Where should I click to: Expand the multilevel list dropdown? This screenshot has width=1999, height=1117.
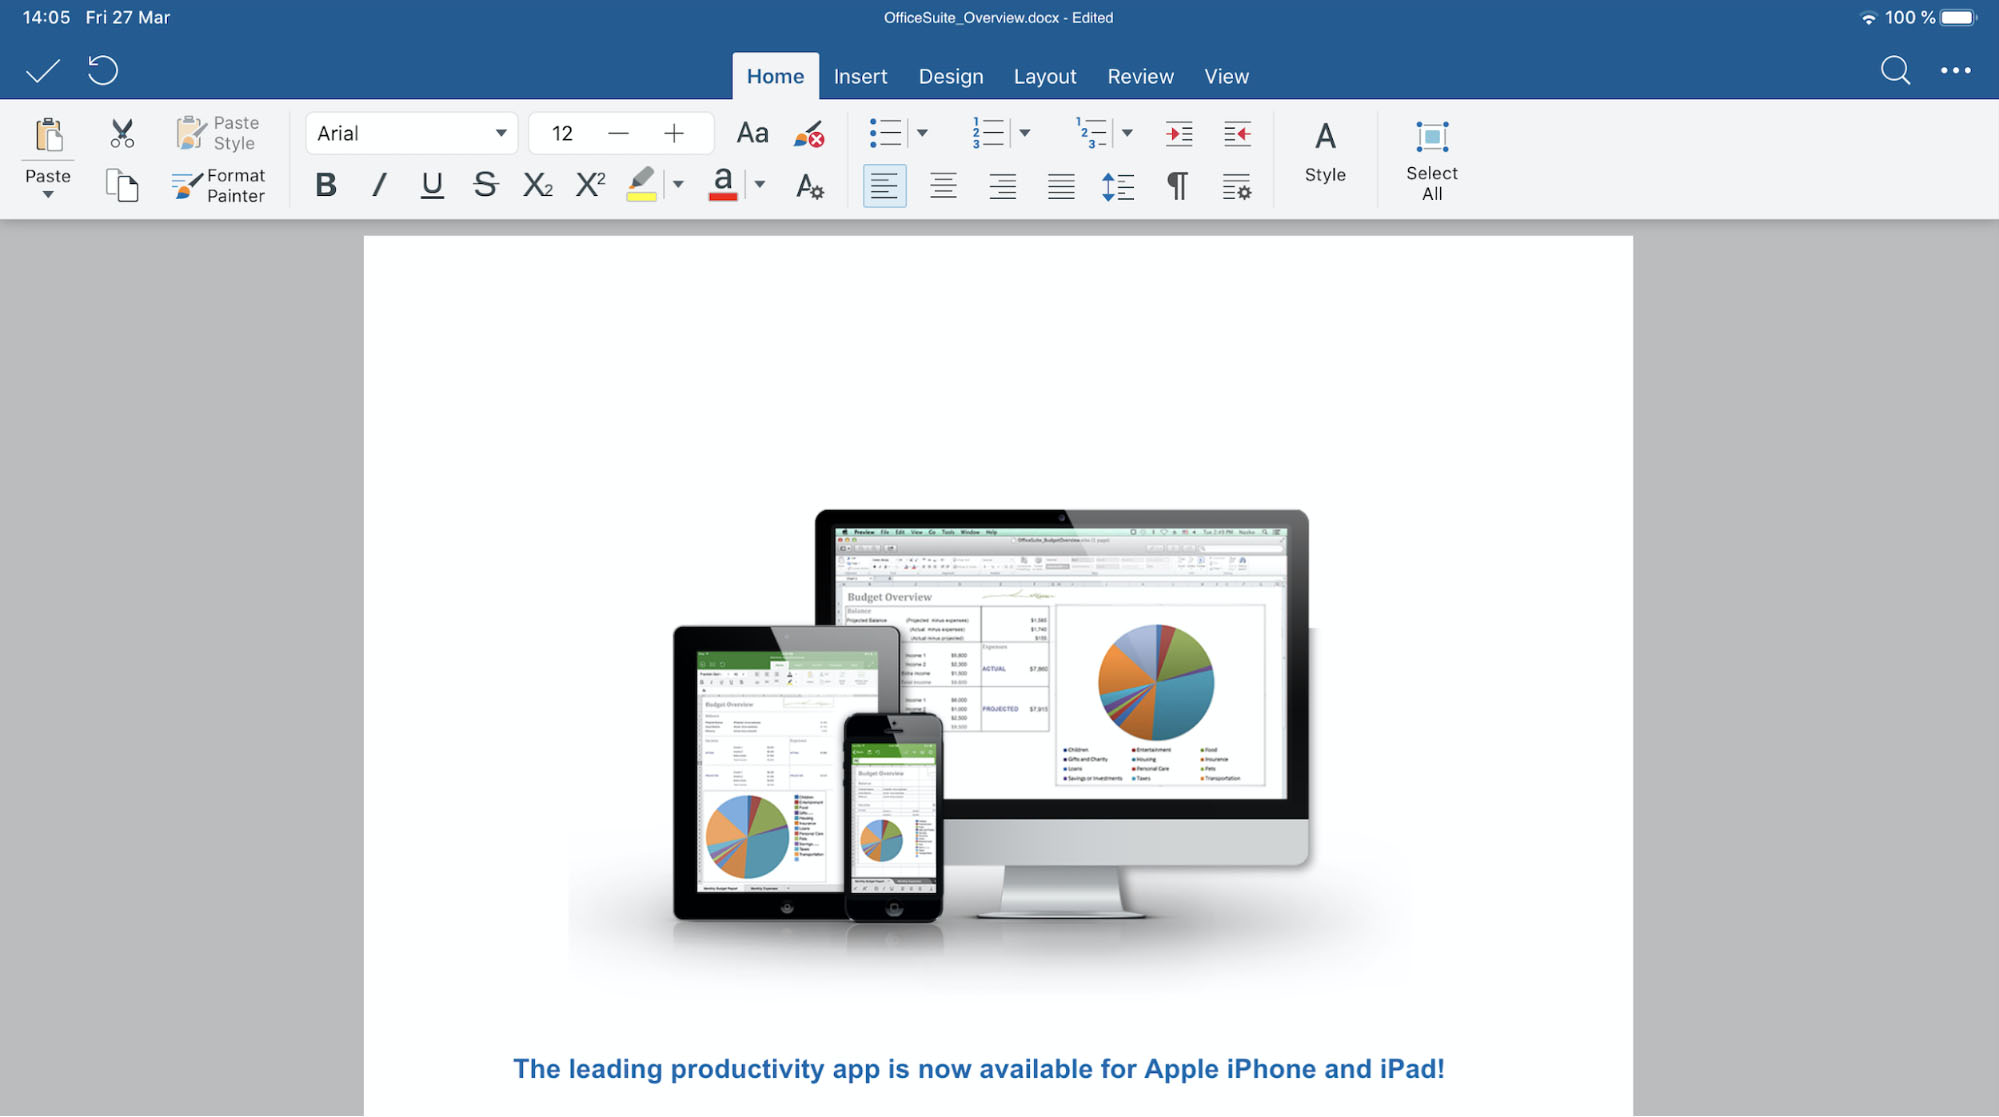(1127, 133)
